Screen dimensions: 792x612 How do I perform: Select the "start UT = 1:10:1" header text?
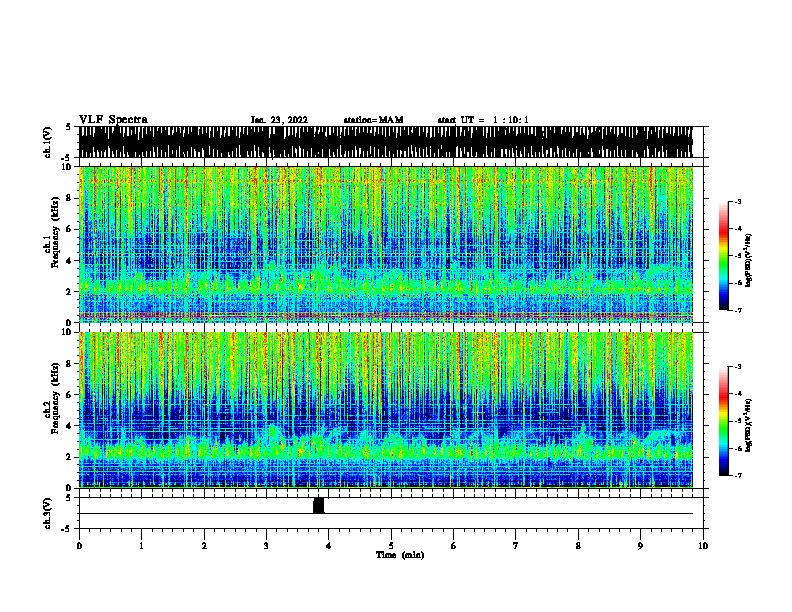[x=483, y=120]
